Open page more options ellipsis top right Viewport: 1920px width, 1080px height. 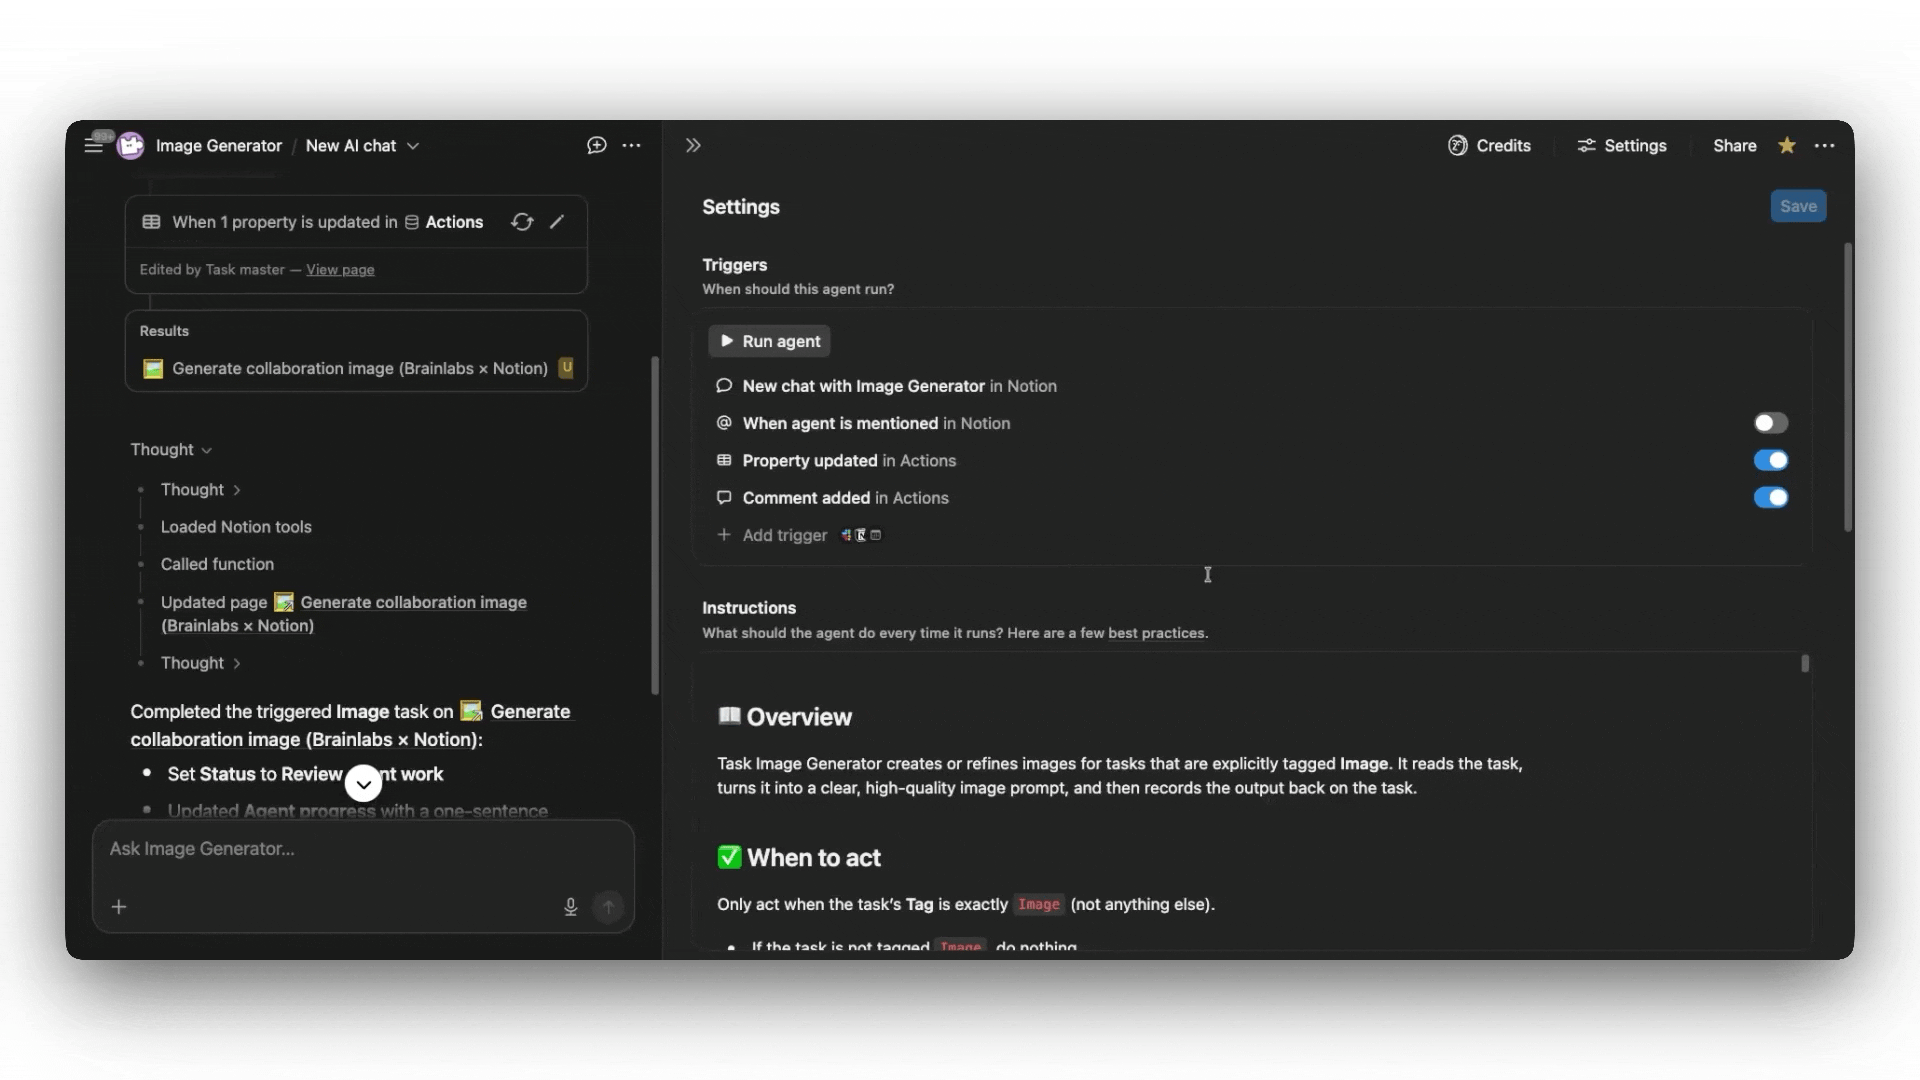pos(1825,146)
